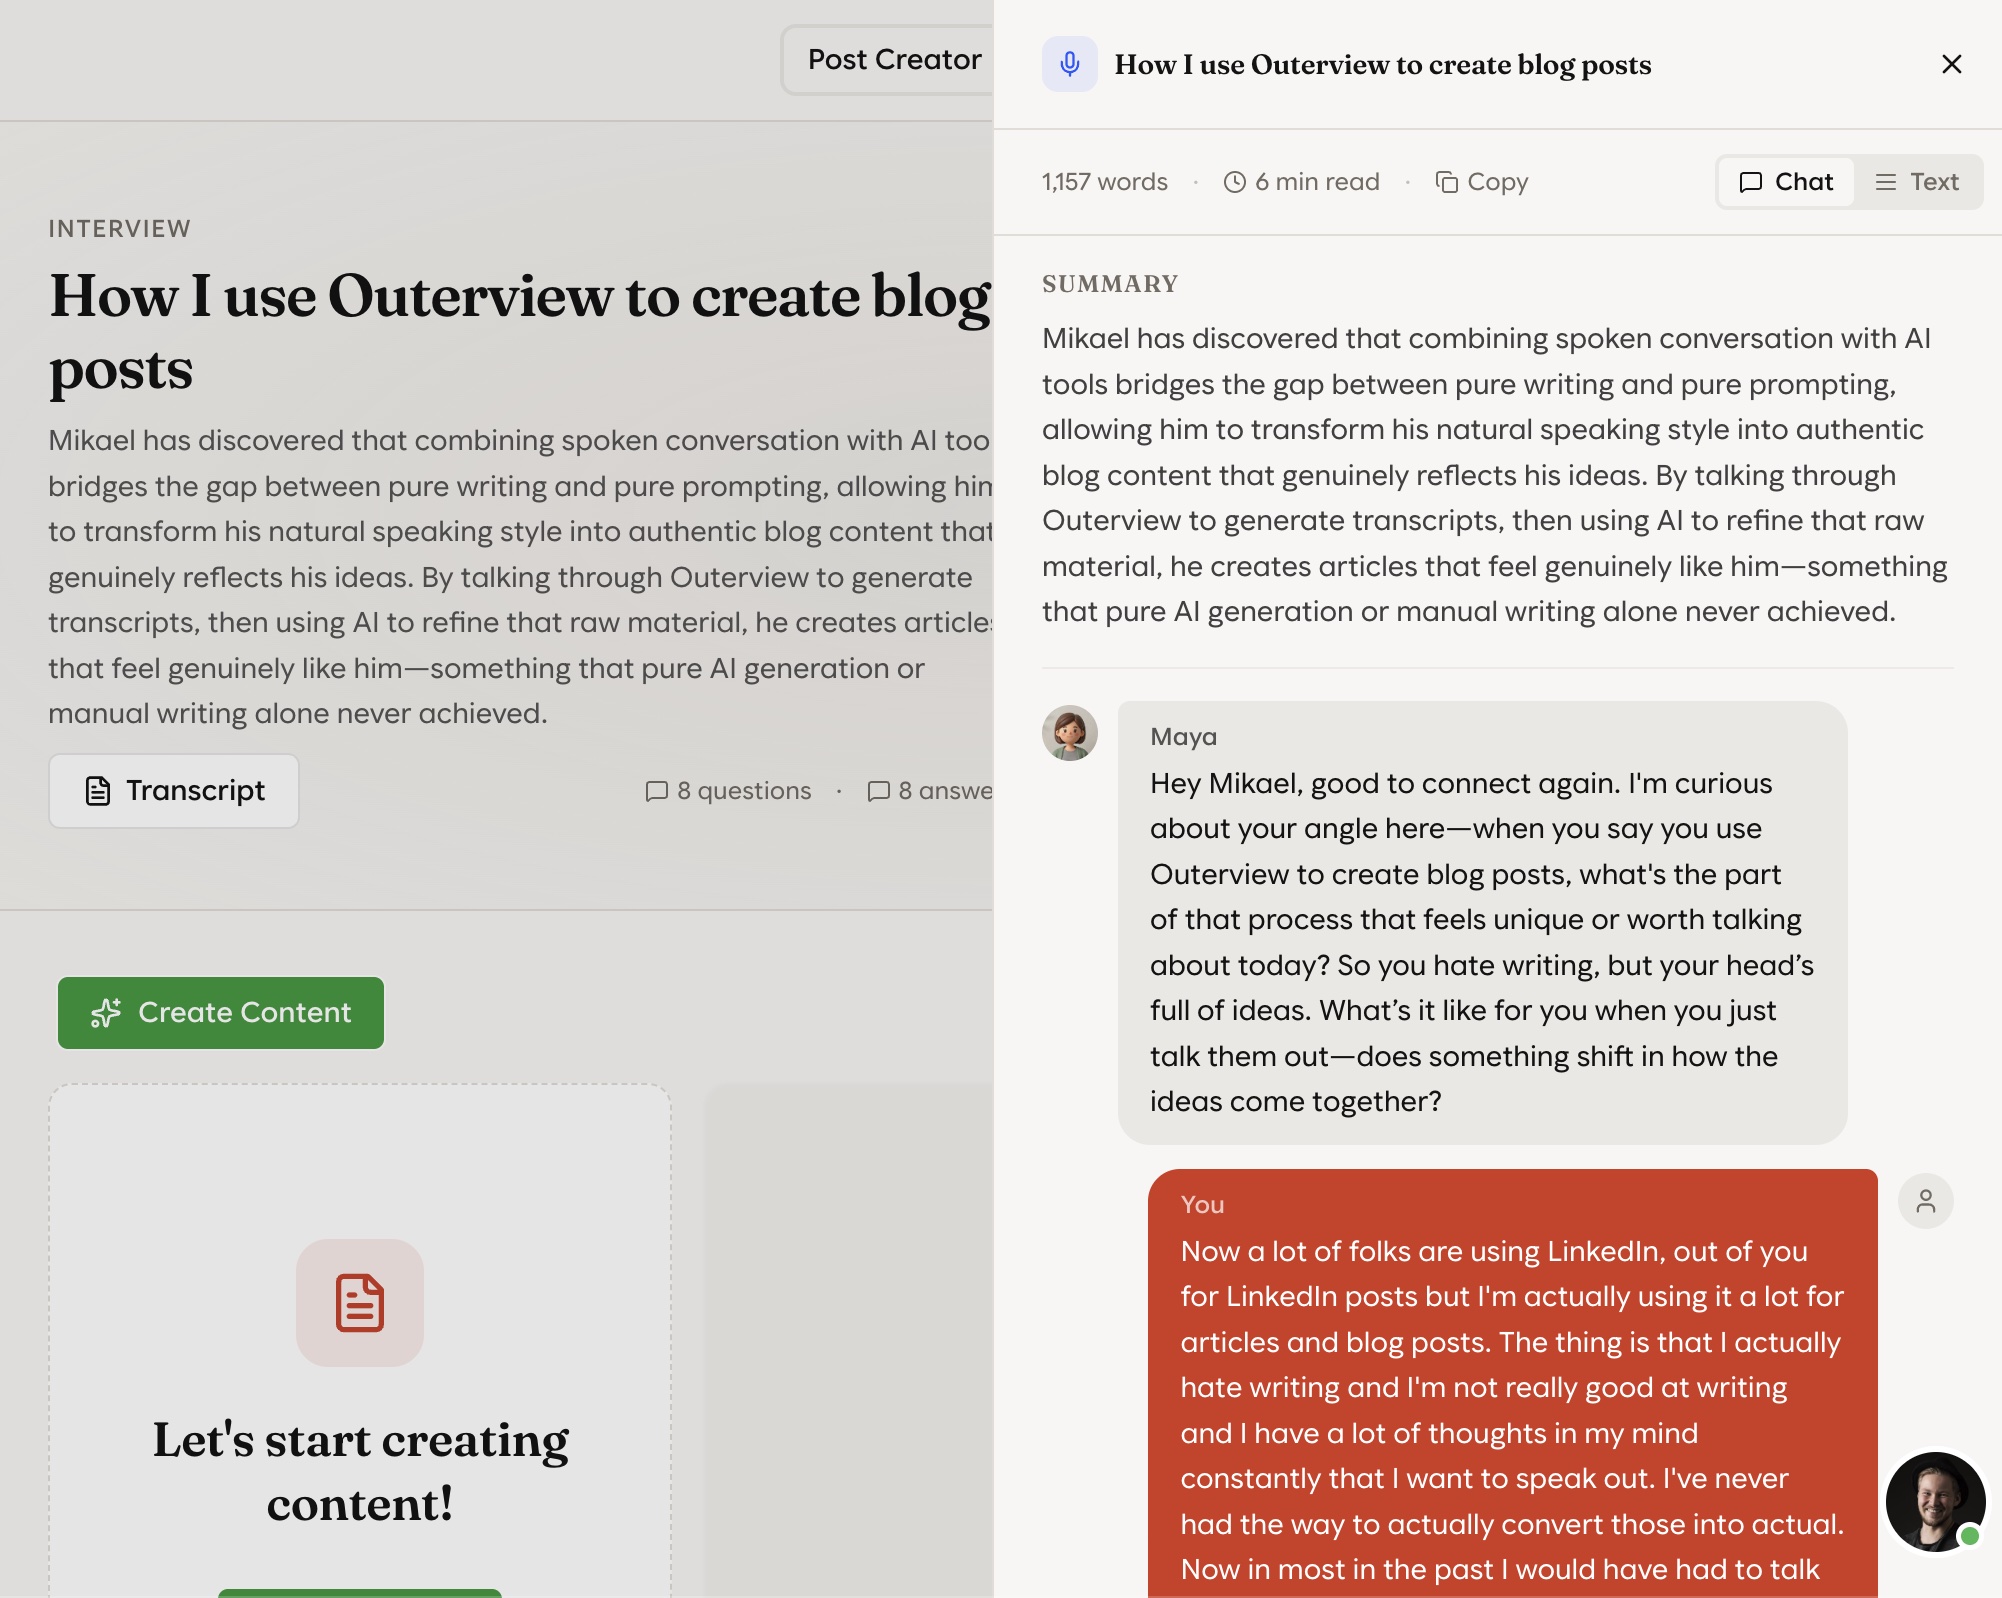Click the document icon in empty content card
Viewport: 2002px width, 1598px height.
[x=360, y=1303]
